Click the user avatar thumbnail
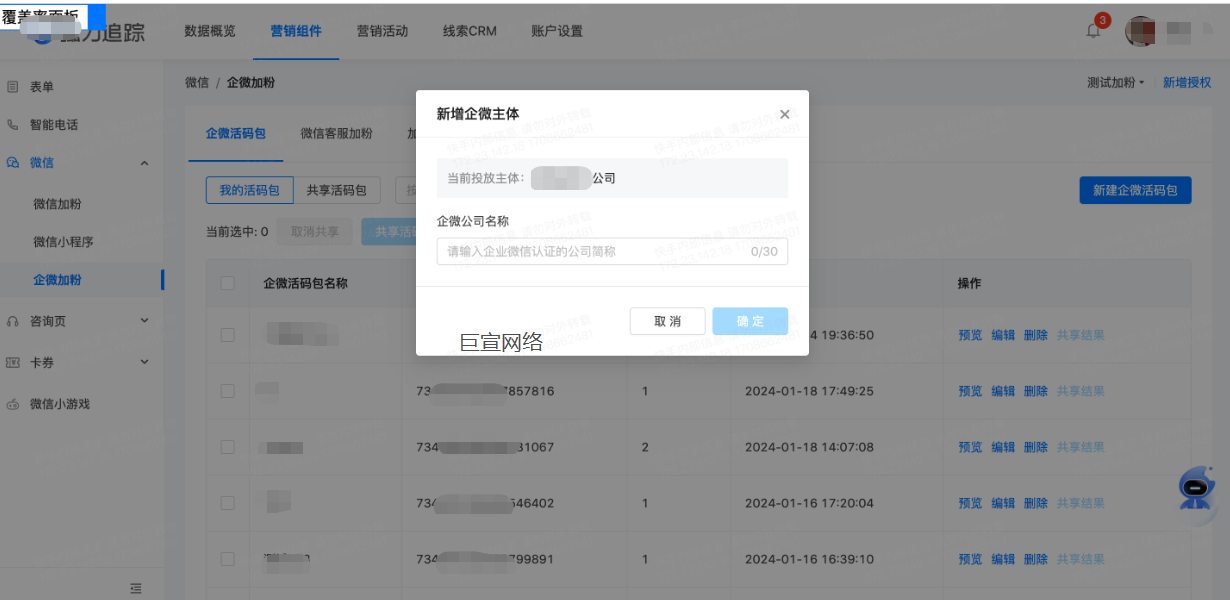Viewport: 1230px width, 600px height. 1140,29
